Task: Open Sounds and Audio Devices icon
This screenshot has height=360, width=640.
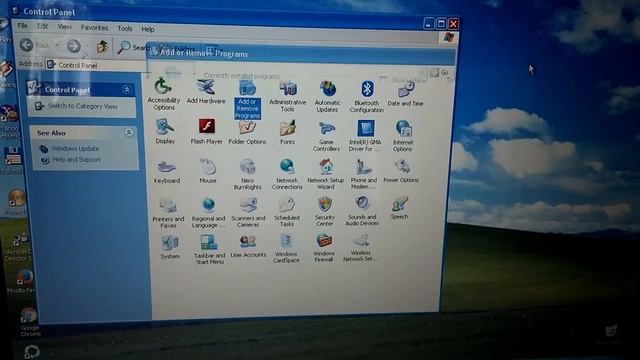Action: point(362,211)
